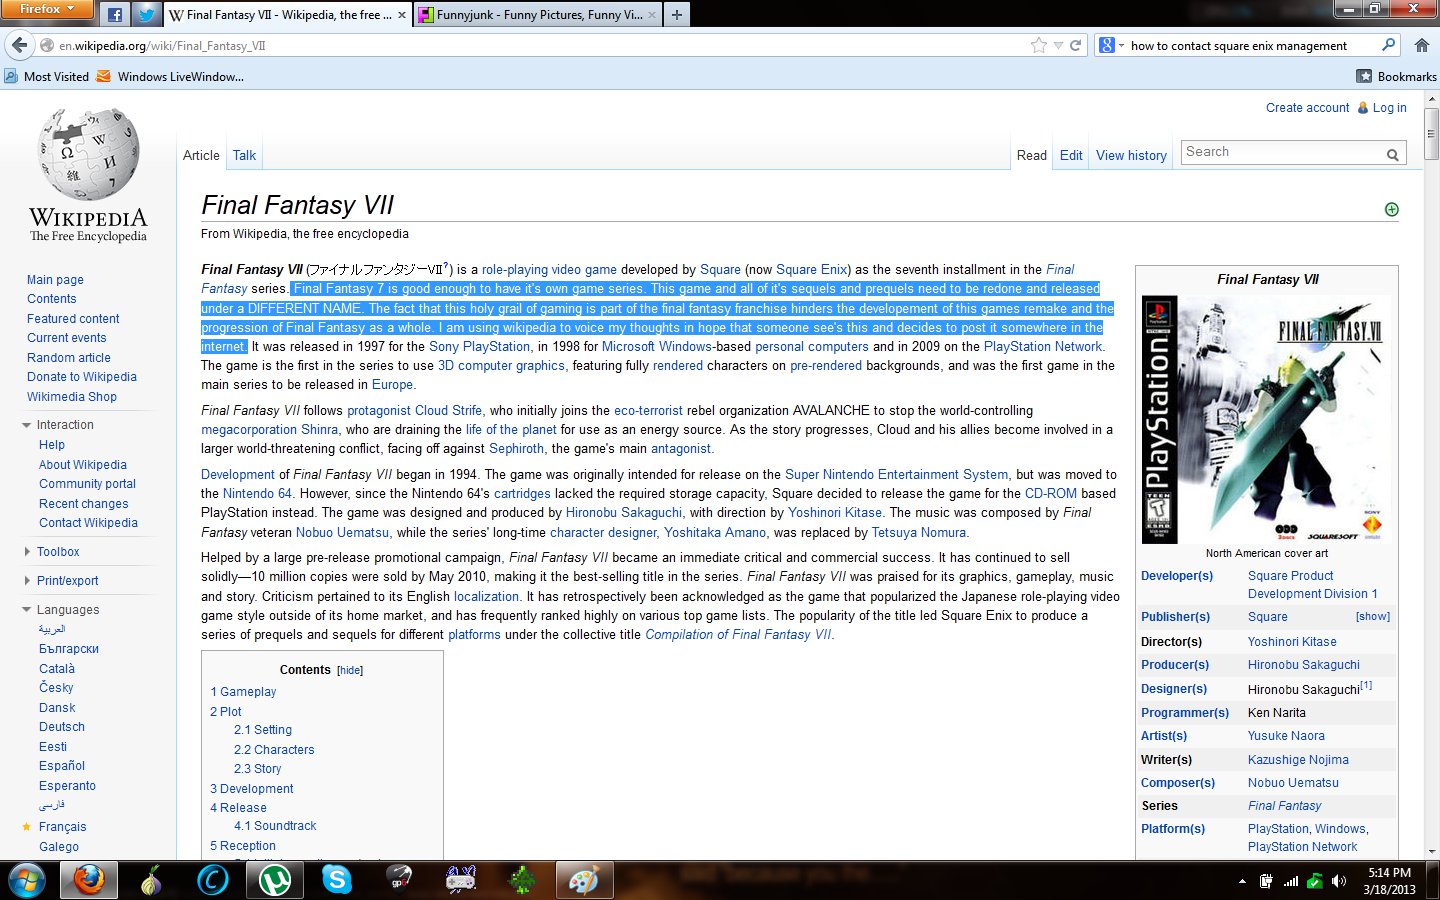Open the Sephiroth article link
Image resolution: width=1440 pixels, height=900 pixels.
pos(516,449)
